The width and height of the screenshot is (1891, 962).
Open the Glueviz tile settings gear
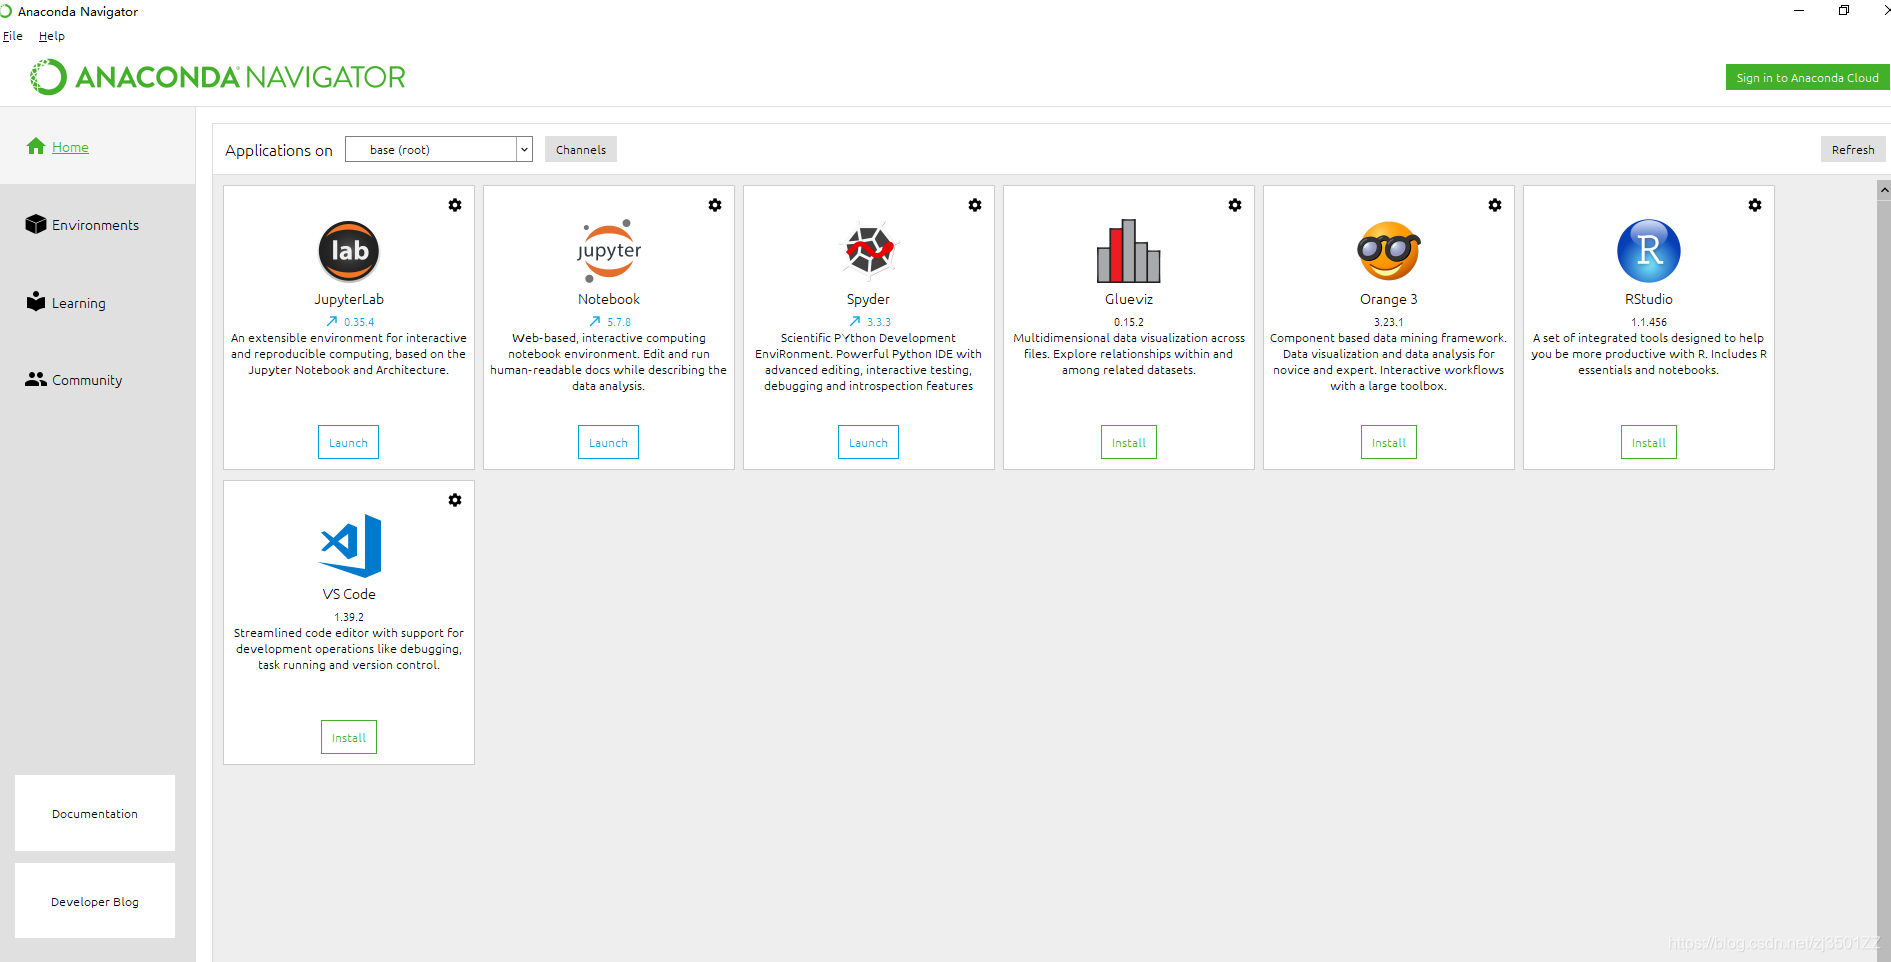1235,205
